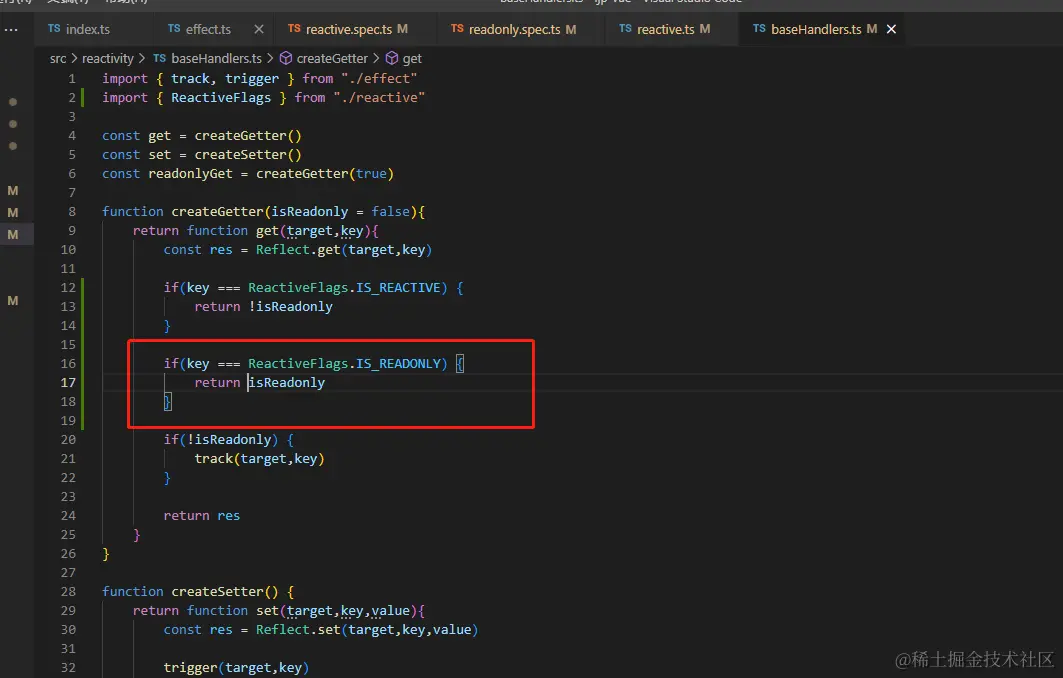Open the get breadcrumb symbol
The height and width of the screenshot is (678, 1063).
coord(412,59)
